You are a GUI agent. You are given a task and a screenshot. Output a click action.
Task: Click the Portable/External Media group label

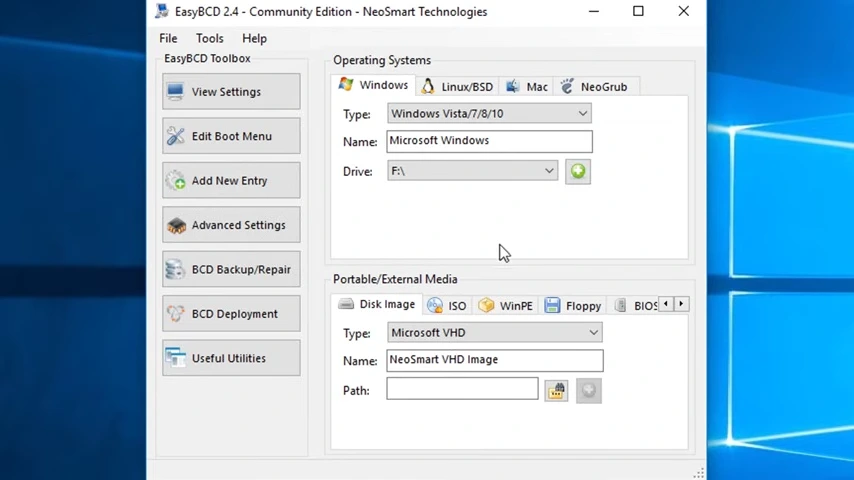click(x=395, y=280)
